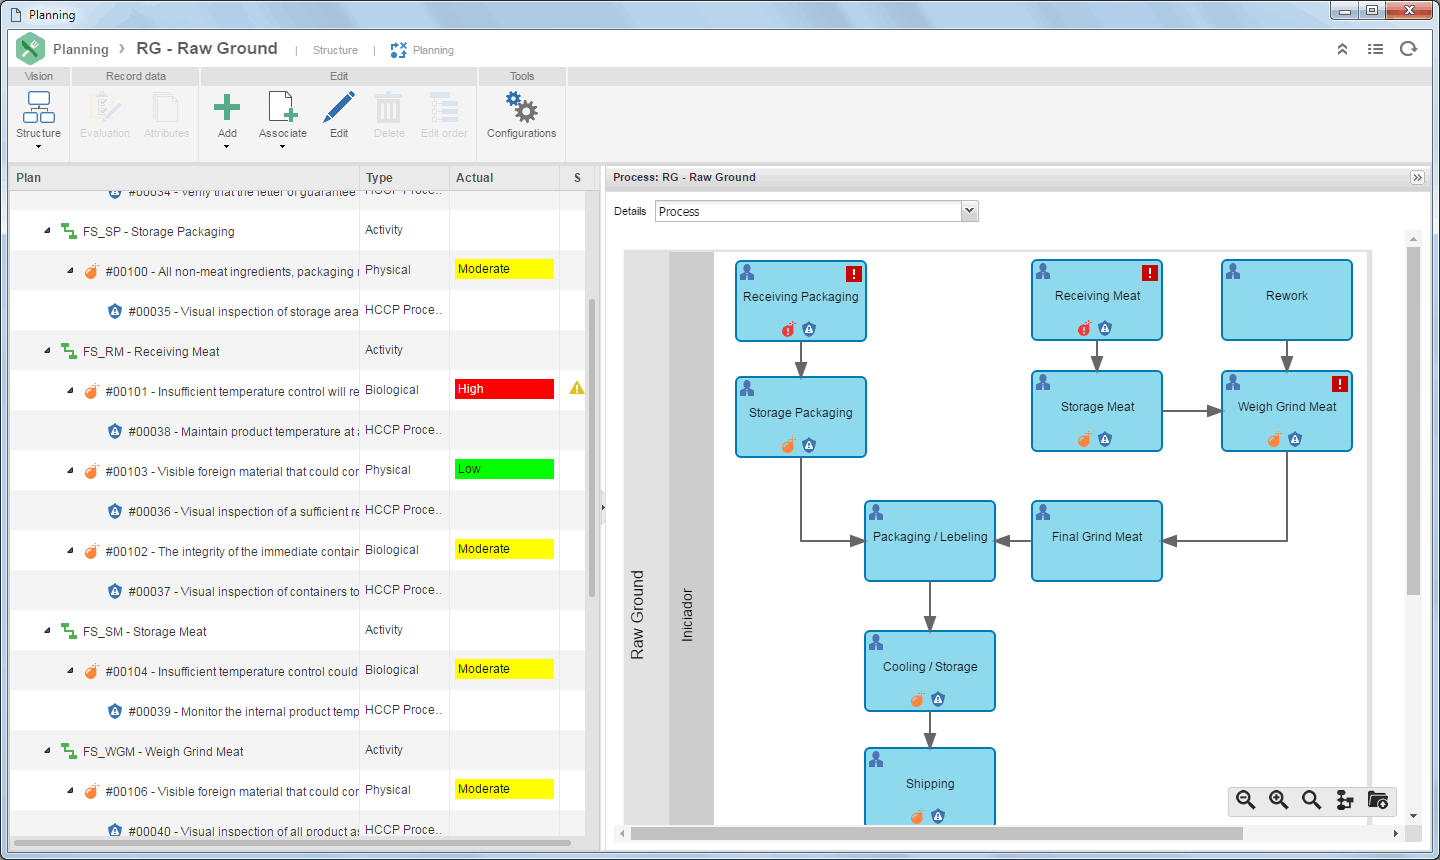Click the Edit order icon
Screen dimensions: 1440x860
coord(444,107)
